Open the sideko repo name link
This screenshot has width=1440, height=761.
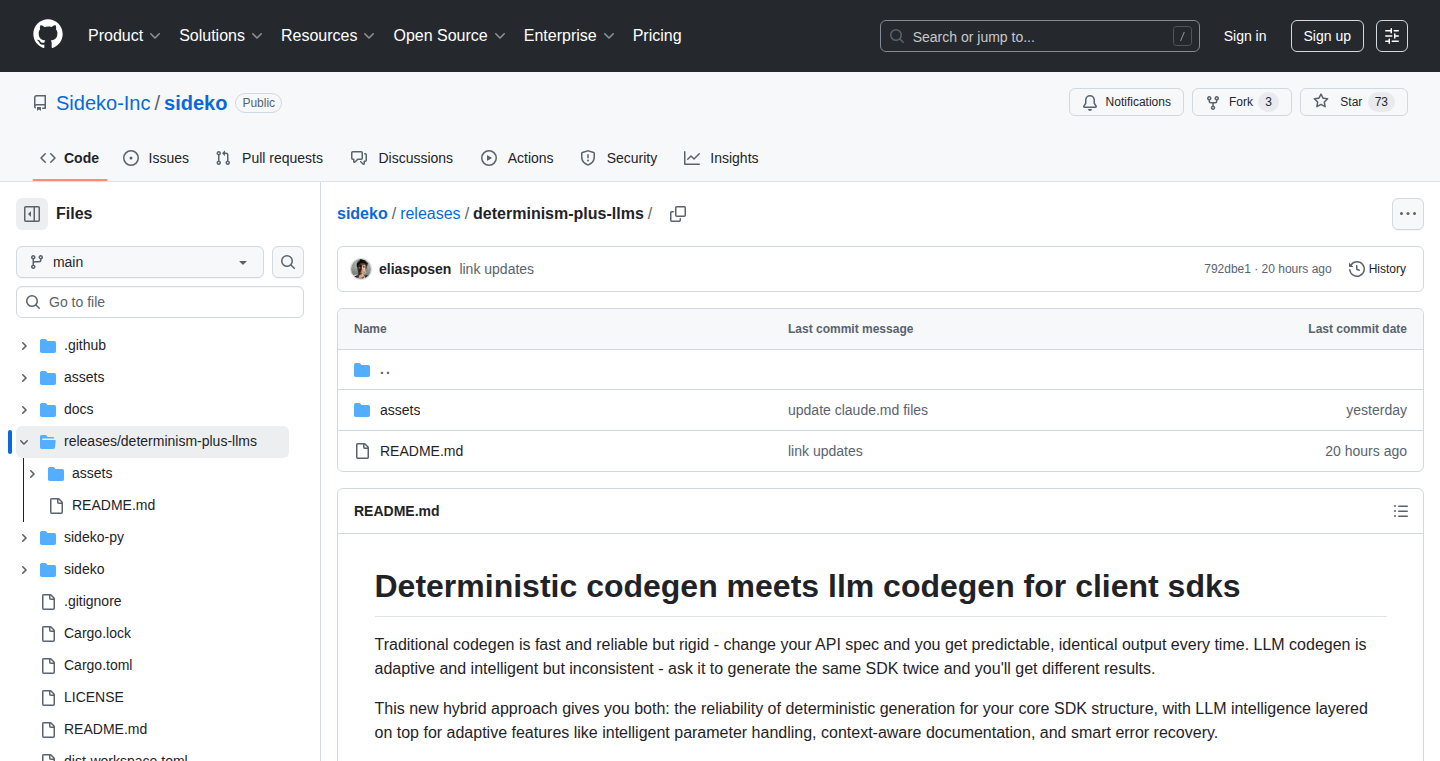(x=196, y=103)
